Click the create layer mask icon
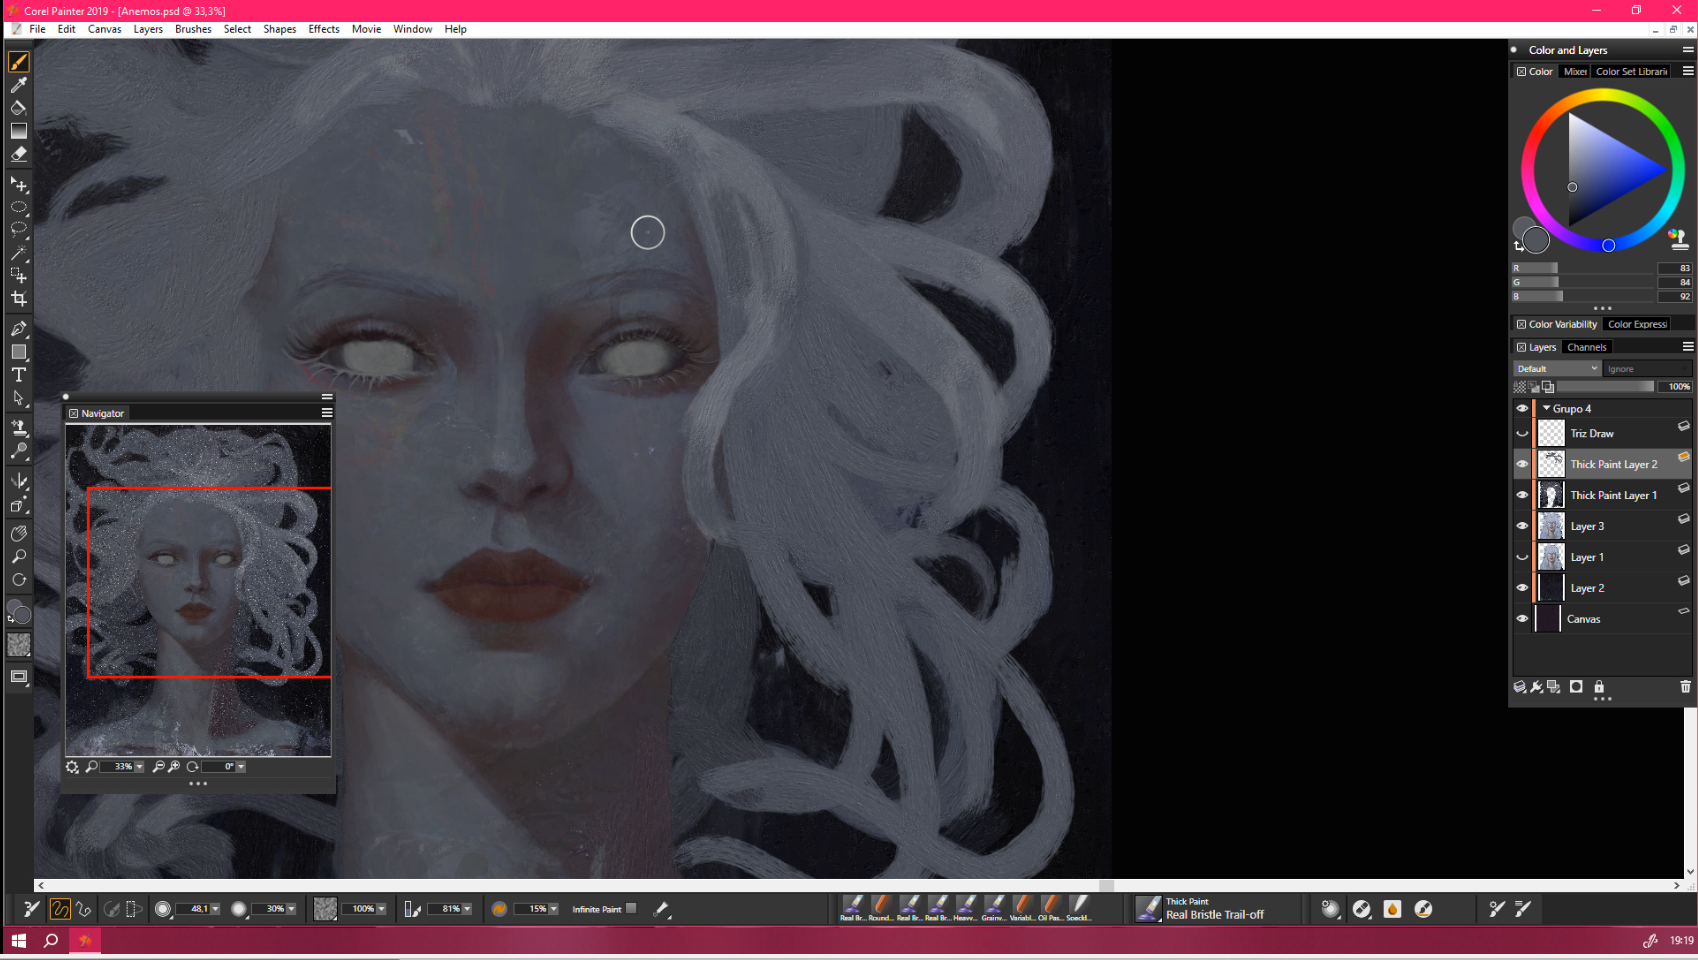This screenshot has height=960, width=1698. pos(1576,687)
